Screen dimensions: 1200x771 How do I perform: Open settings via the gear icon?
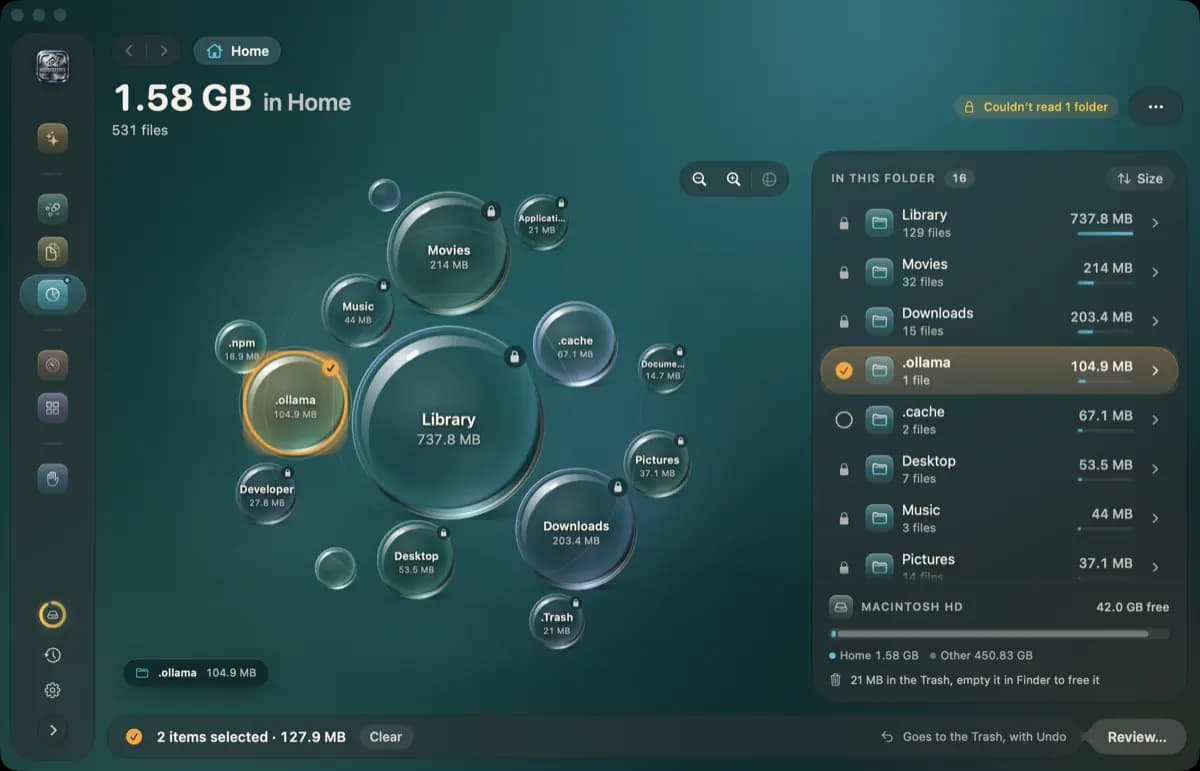point(53,690)
